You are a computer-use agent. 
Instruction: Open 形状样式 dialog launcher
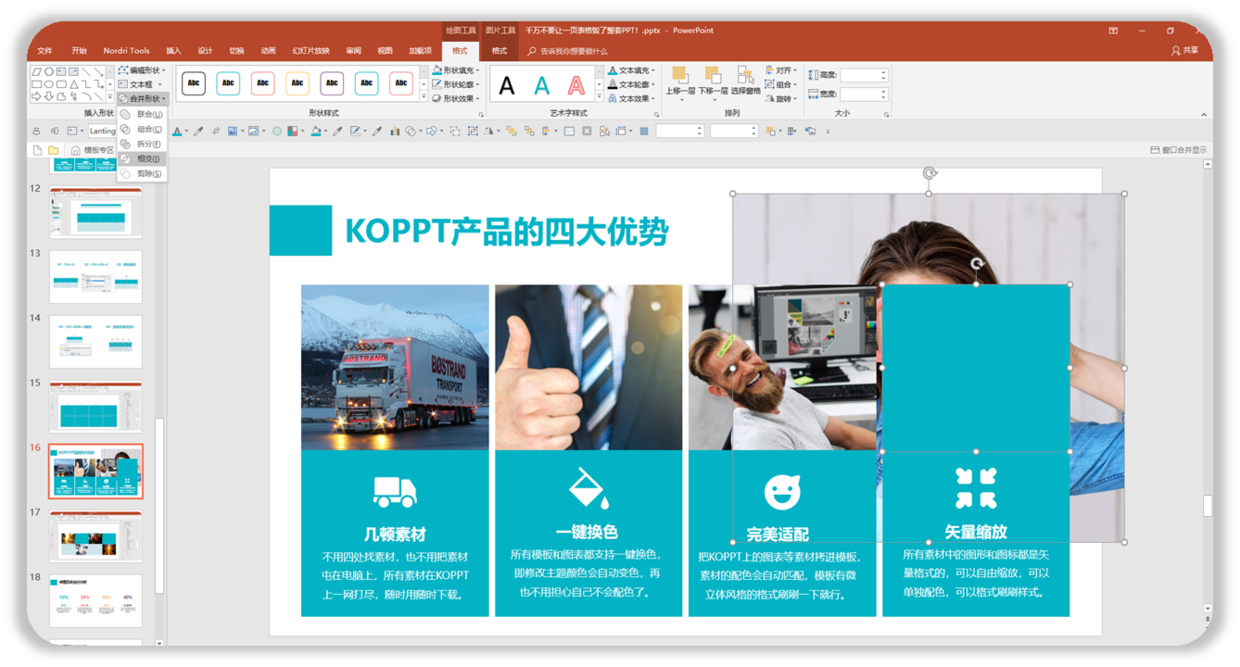(x=481, y=115)
